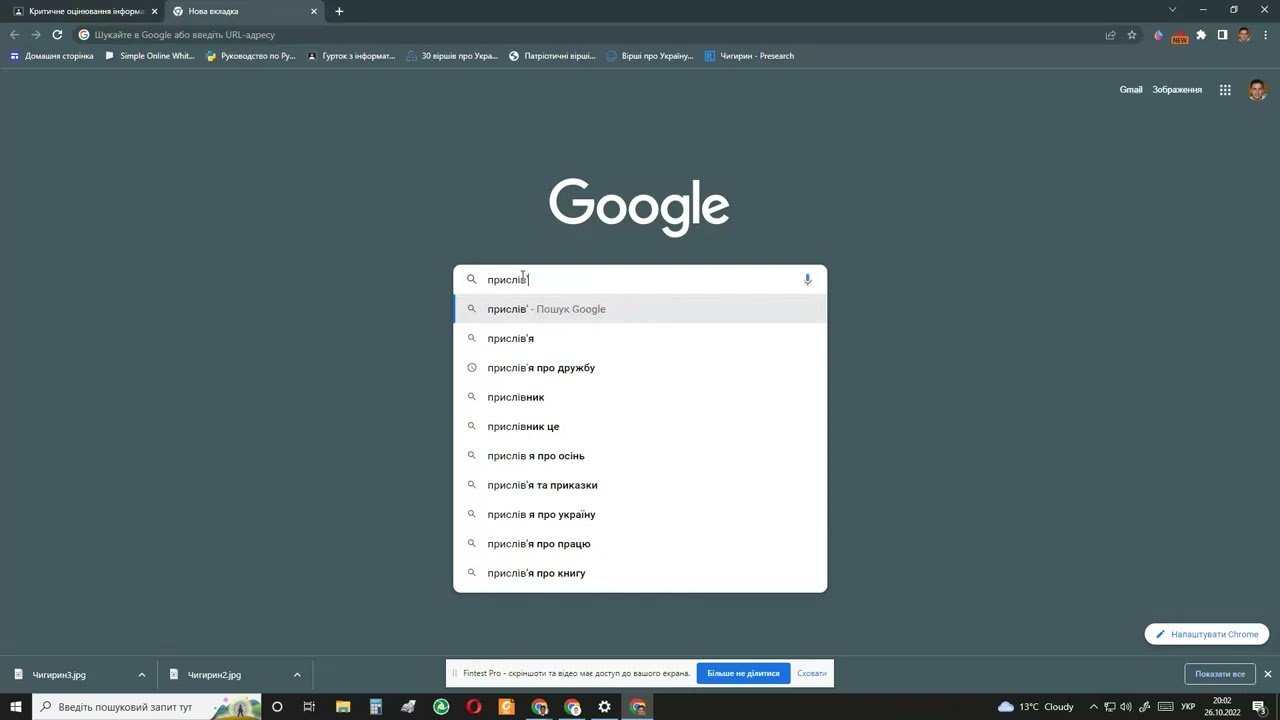1280x720 pixels.
Task: Click the voice search microphone icon
Action: tap(807, 280)
